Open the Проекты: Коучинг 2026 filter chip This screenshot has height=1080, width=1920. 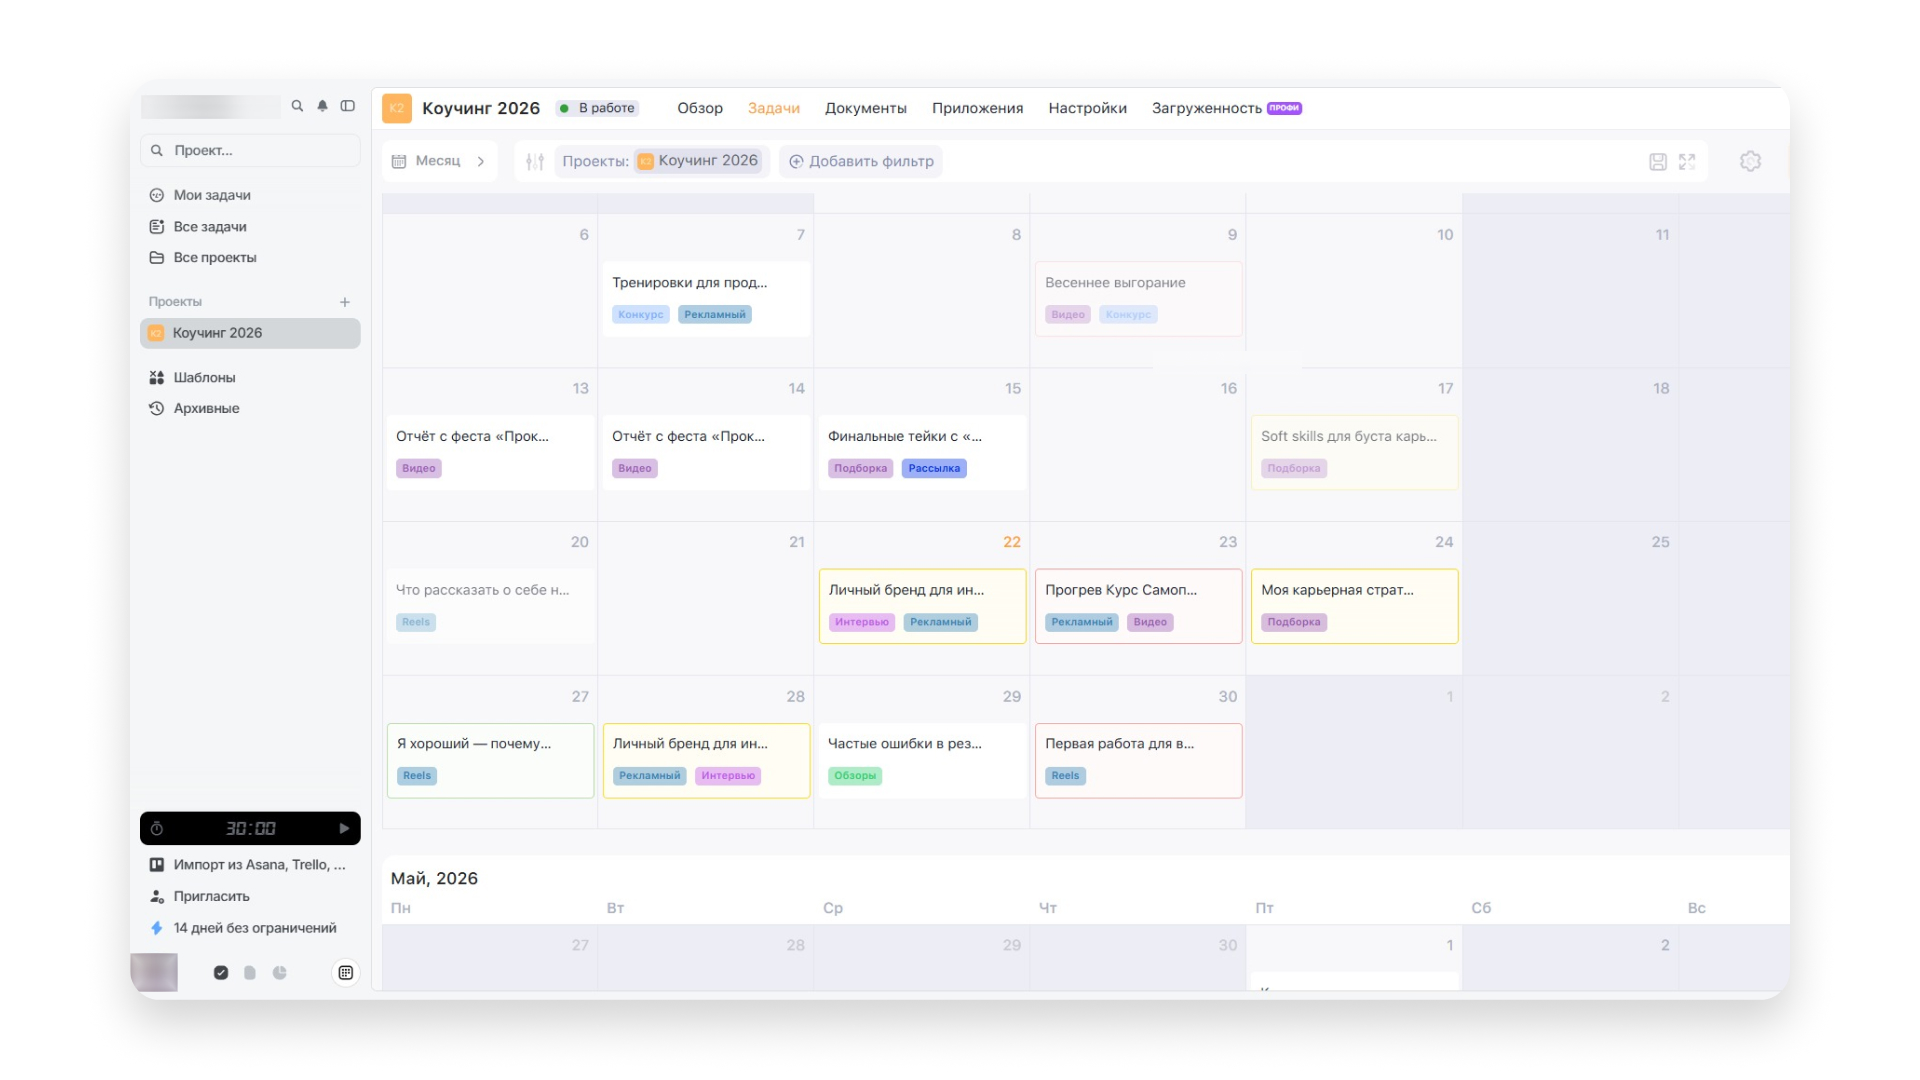[x=661, y=161]
